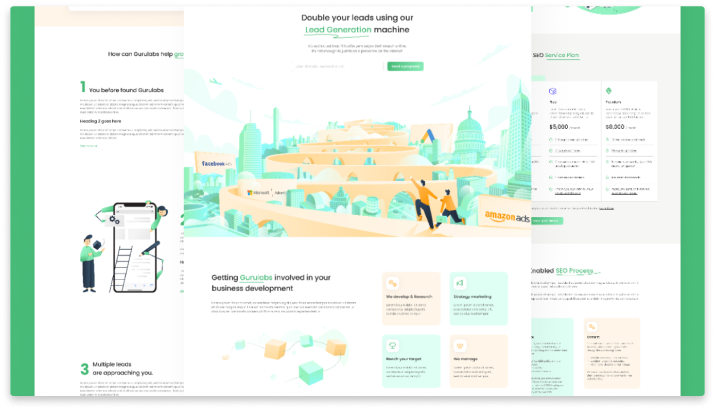Click the Microsoft Advertising logo
The height and width of the screenshot is (410, 715).
point(262,190)
